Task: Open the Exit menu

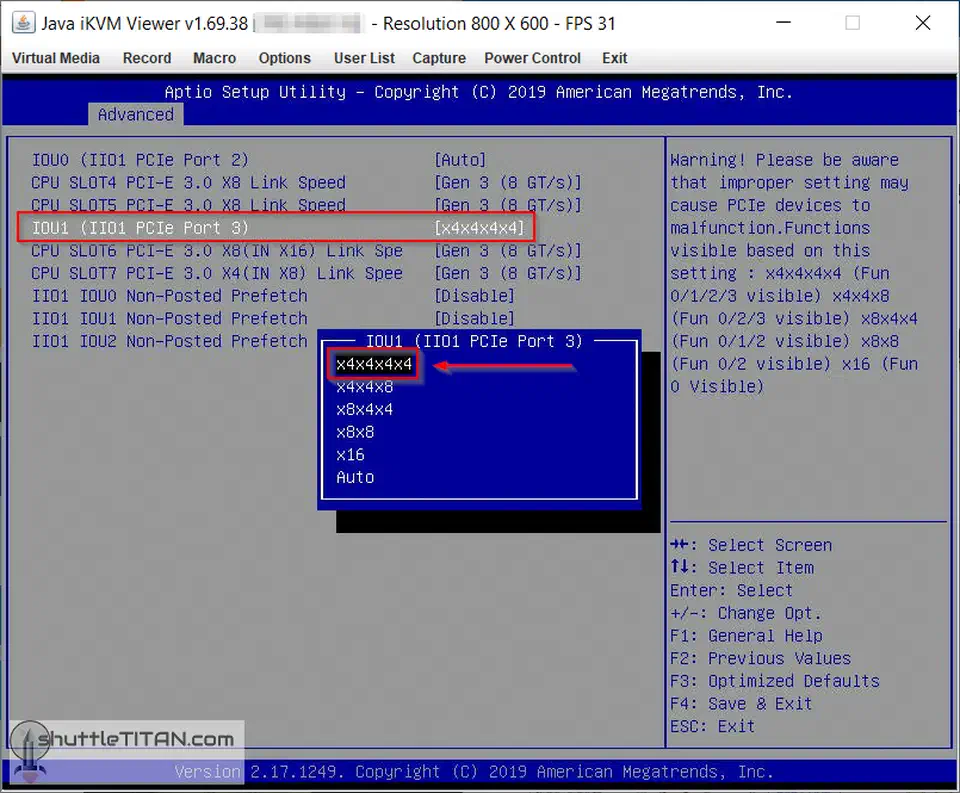Action: (x=614, y=58)
